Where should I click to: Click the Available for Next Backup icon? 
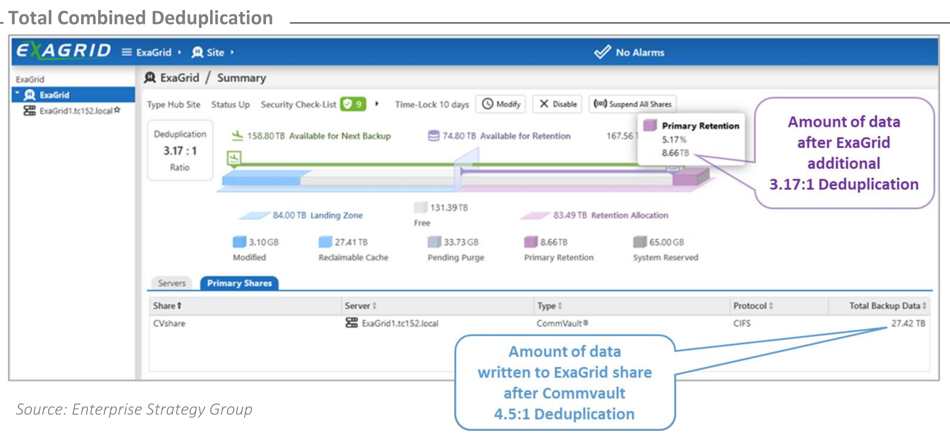(x=238, y=136)
